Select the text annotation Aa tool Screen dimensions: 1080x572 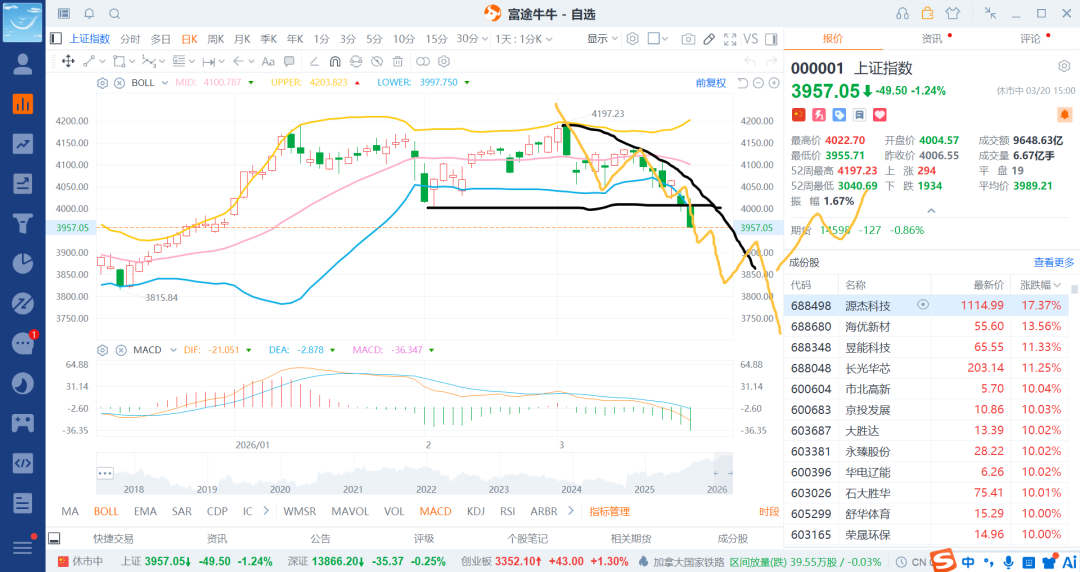click(268, 61)
